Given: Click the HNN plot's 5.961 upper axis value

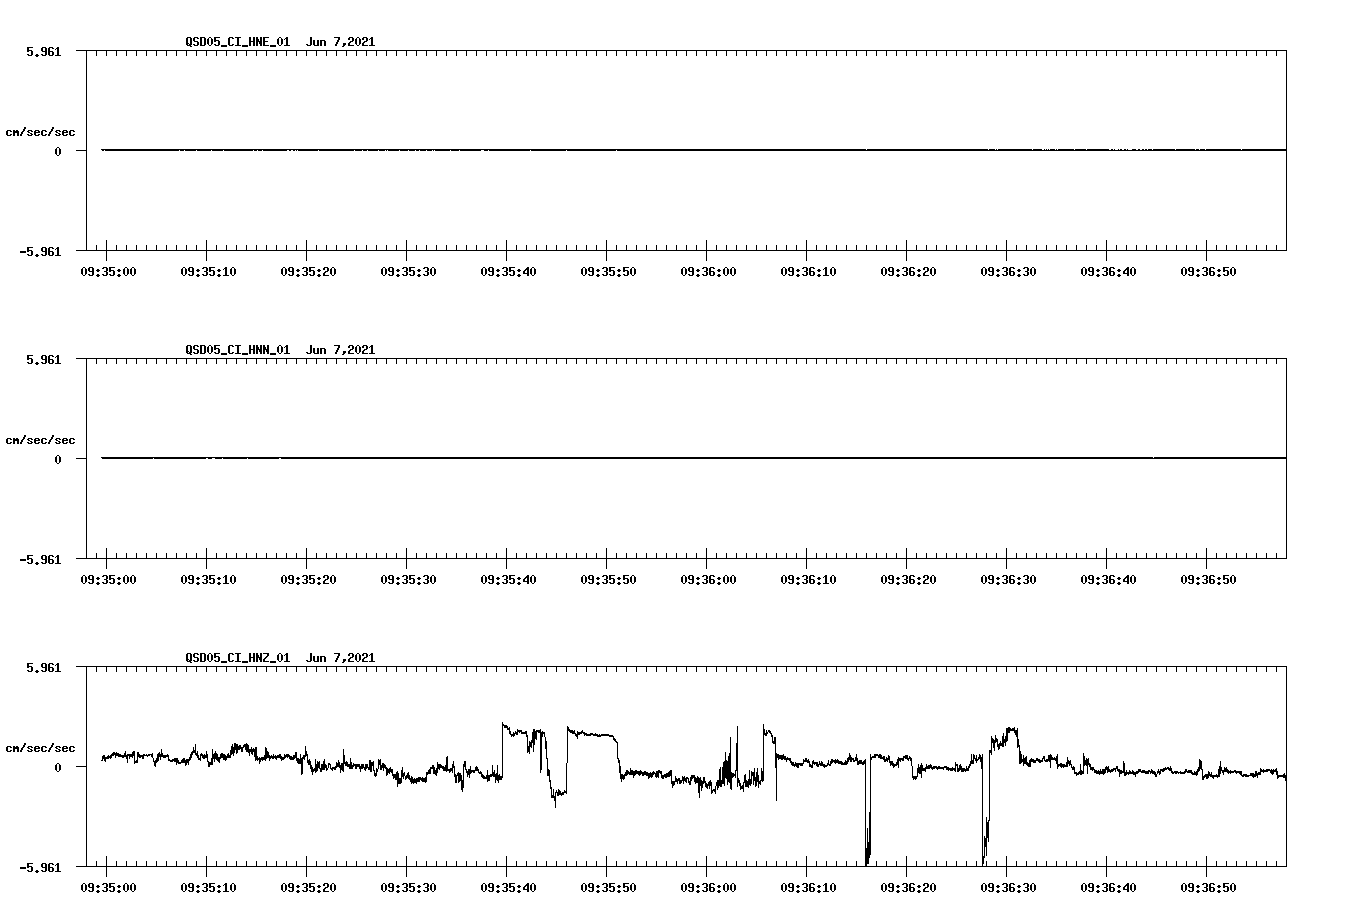Looking at the screenshot, I should [x=44, y=359].
